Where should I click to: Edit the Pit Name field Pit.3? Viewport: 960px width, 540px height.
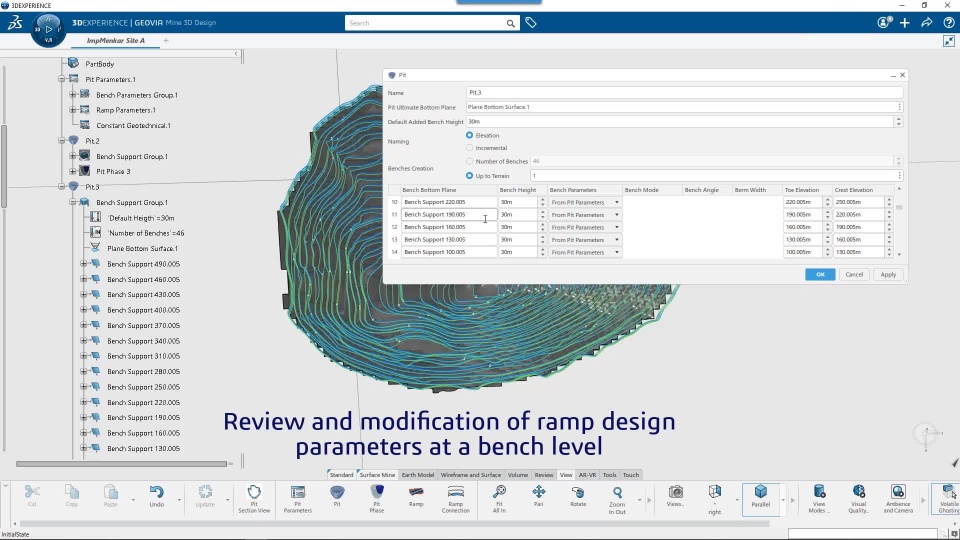(684, 92)
